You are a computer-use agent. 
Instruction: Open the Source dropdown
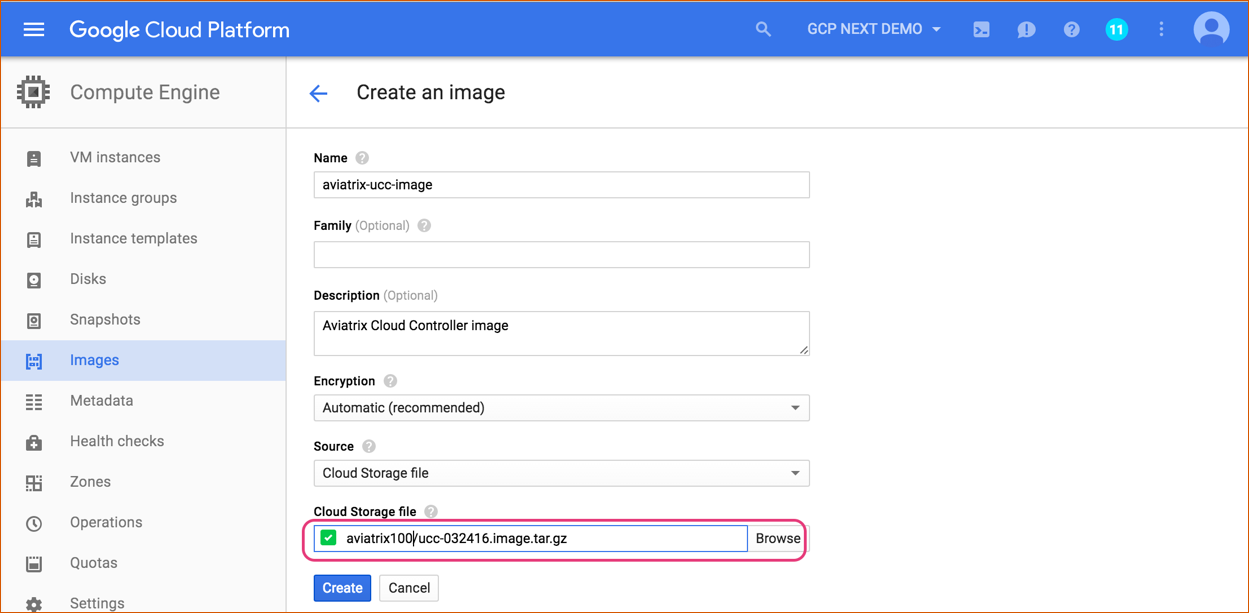[x=561, y=472]
